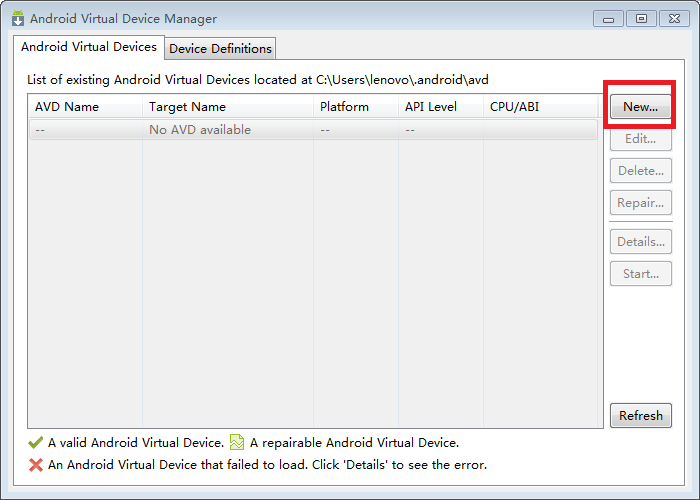Sort by the Target Name column header
The image size is (700, 500).
228,107
